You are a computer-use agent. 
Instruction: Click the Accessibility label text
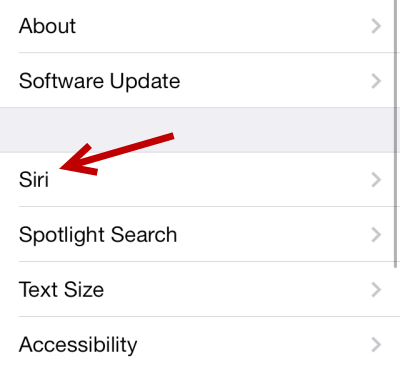click(78, 345)
